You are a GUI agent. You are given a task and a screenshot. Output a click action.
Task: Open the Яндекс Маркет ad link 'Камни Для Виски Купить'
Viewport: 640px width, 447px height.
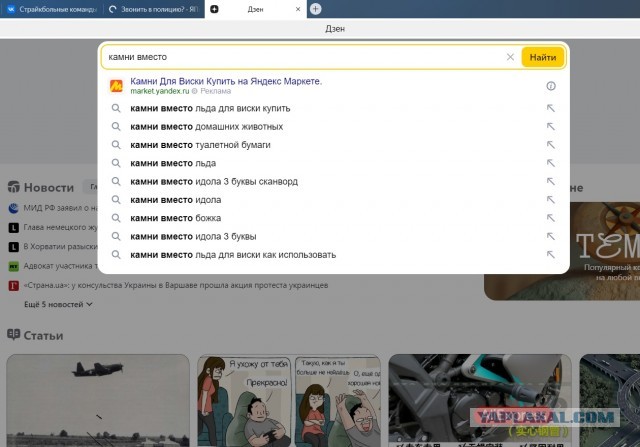pyautogui.click(x=226, y=81)
